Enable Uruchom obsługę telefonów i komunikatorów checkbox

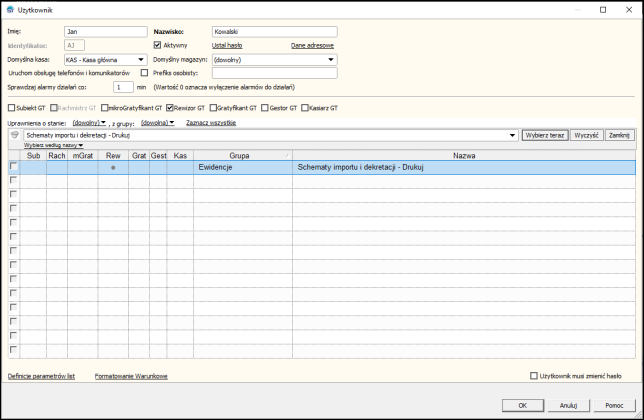pyautogui.click(x=144, y=73)
